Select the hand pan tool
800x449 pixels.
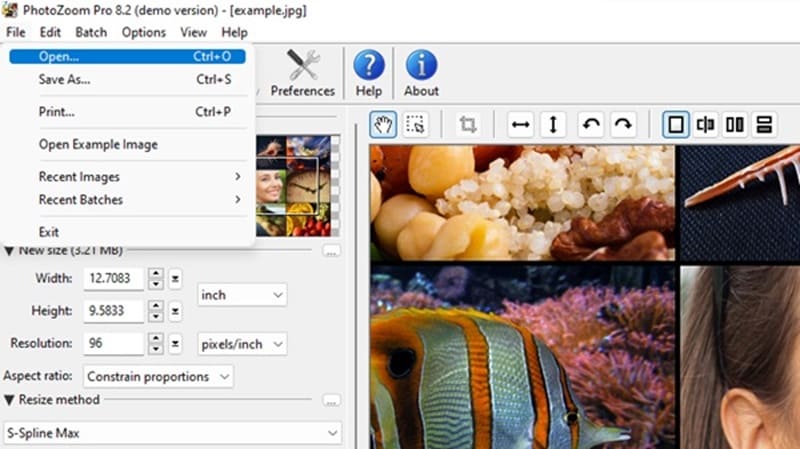click(x=383, y=124)
